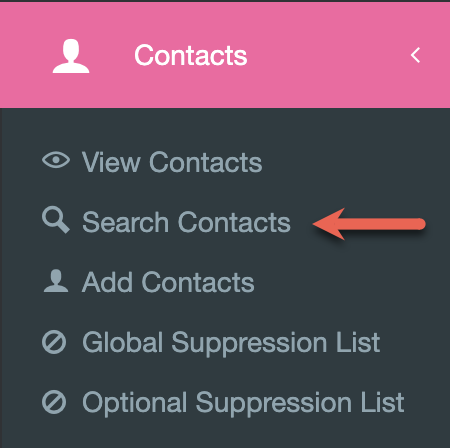450x448 pixels.
Task: Click the word View in View Contacts
Action: pyautogui.click(x=111, y=162)
